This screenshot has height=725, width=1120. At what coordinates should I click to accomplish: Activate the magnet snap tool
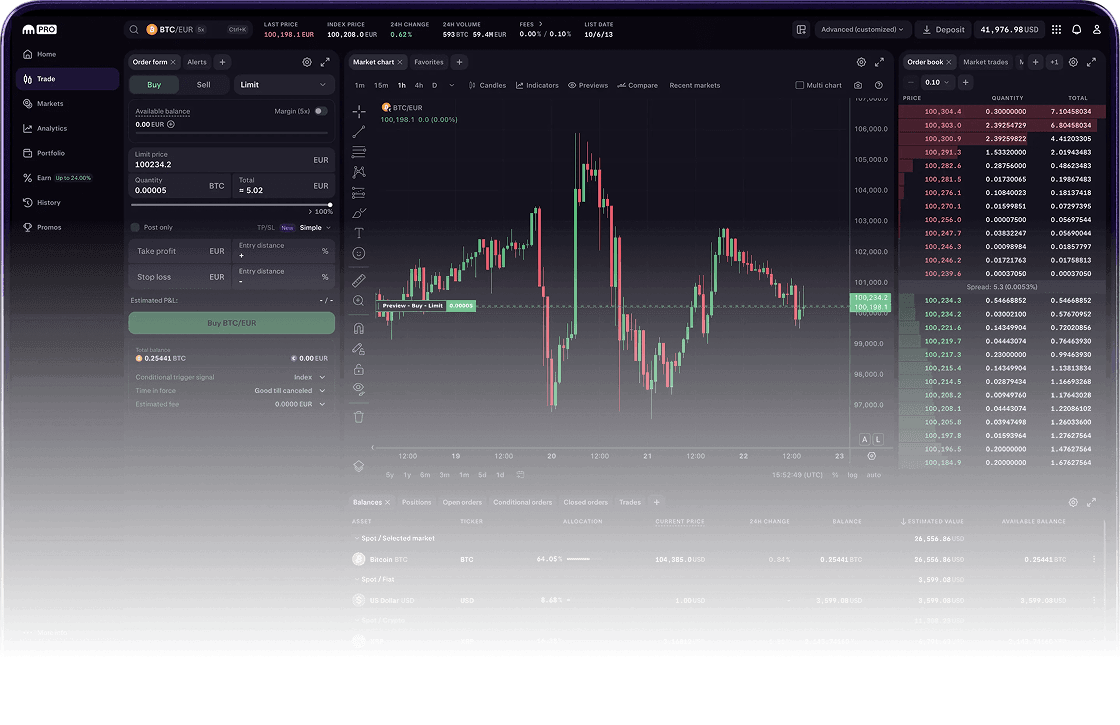(x=359, y=328)
